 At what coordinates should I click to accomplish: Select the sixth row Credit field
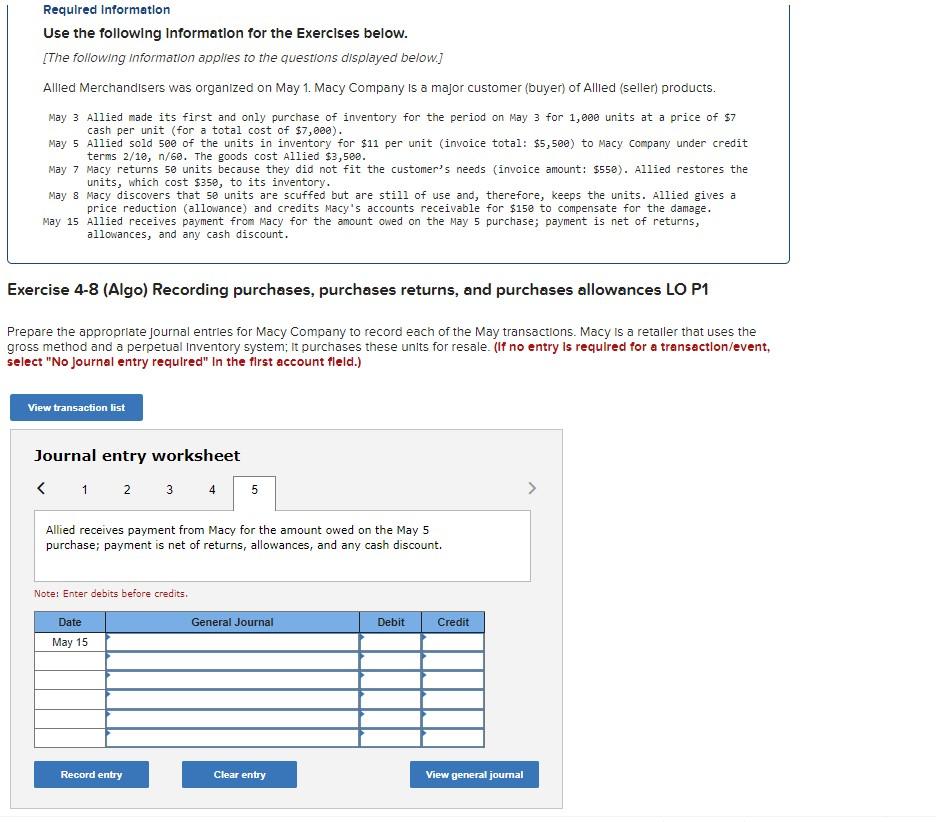click(453, 737)
